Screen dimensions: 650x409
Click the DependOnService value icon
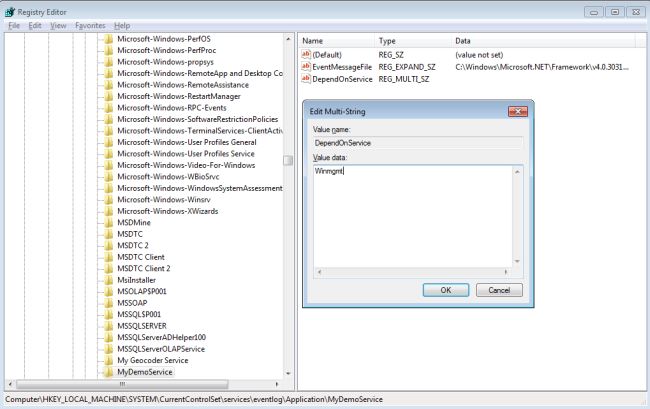[306, 78]
